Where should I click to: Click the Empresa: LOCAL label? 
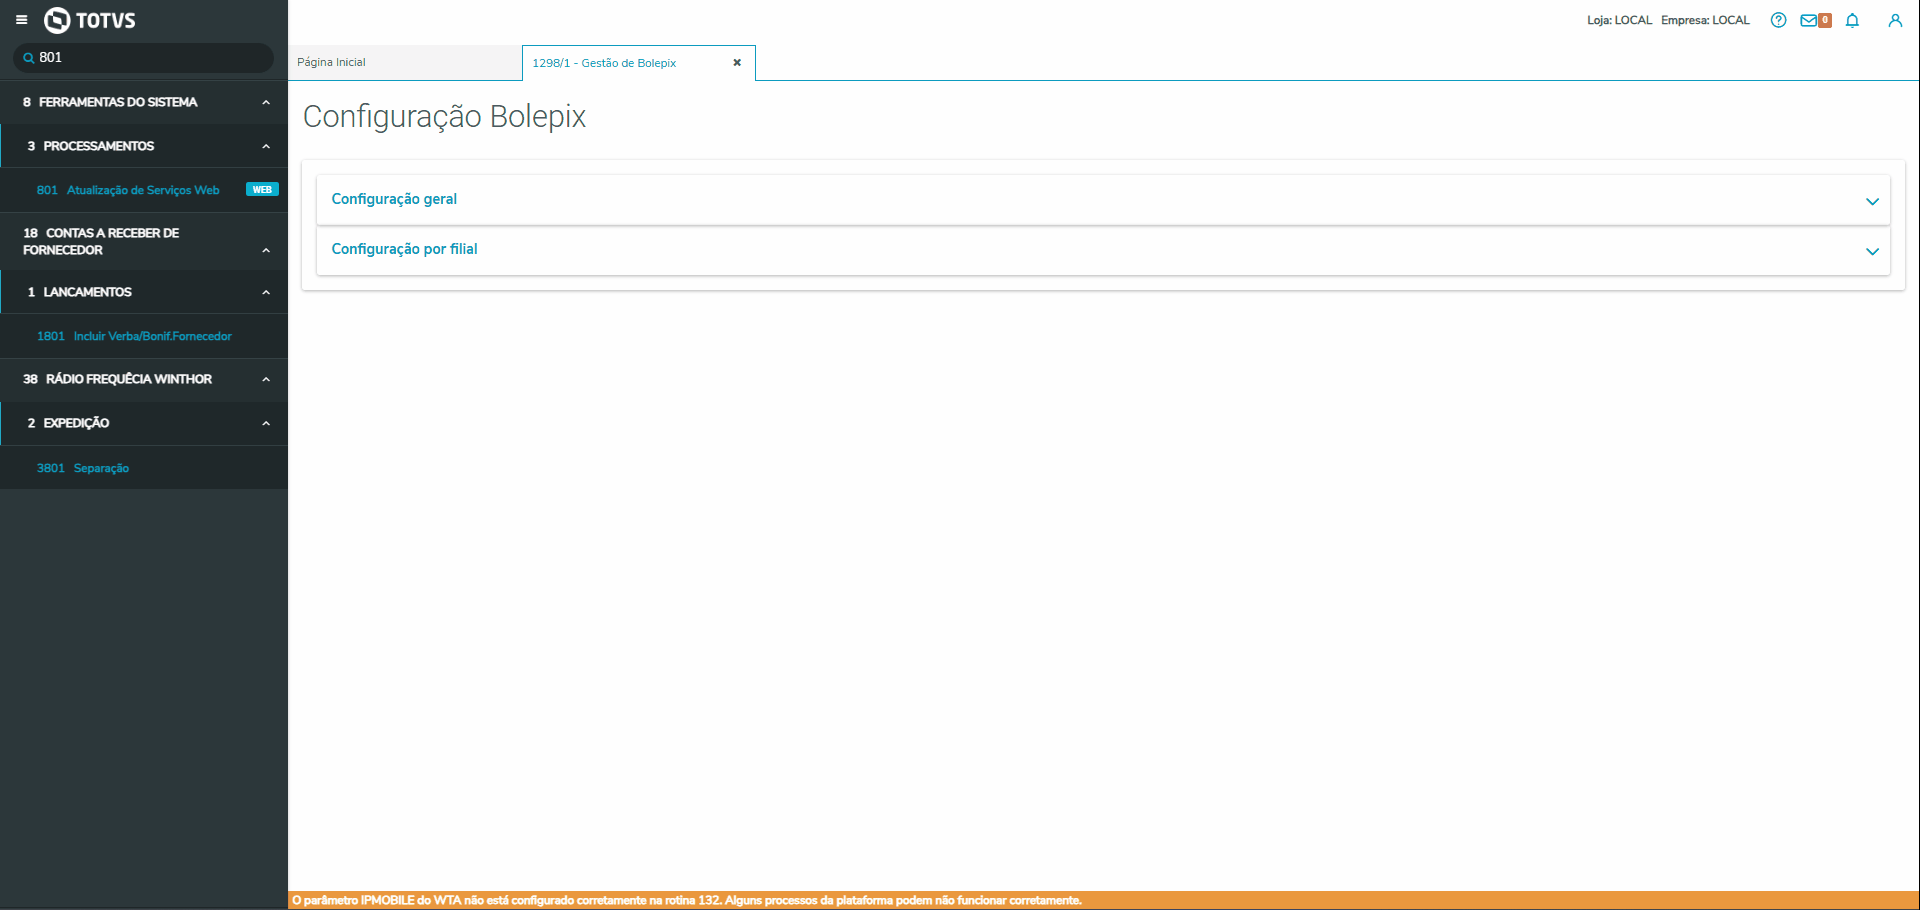tap(1705, 20)
